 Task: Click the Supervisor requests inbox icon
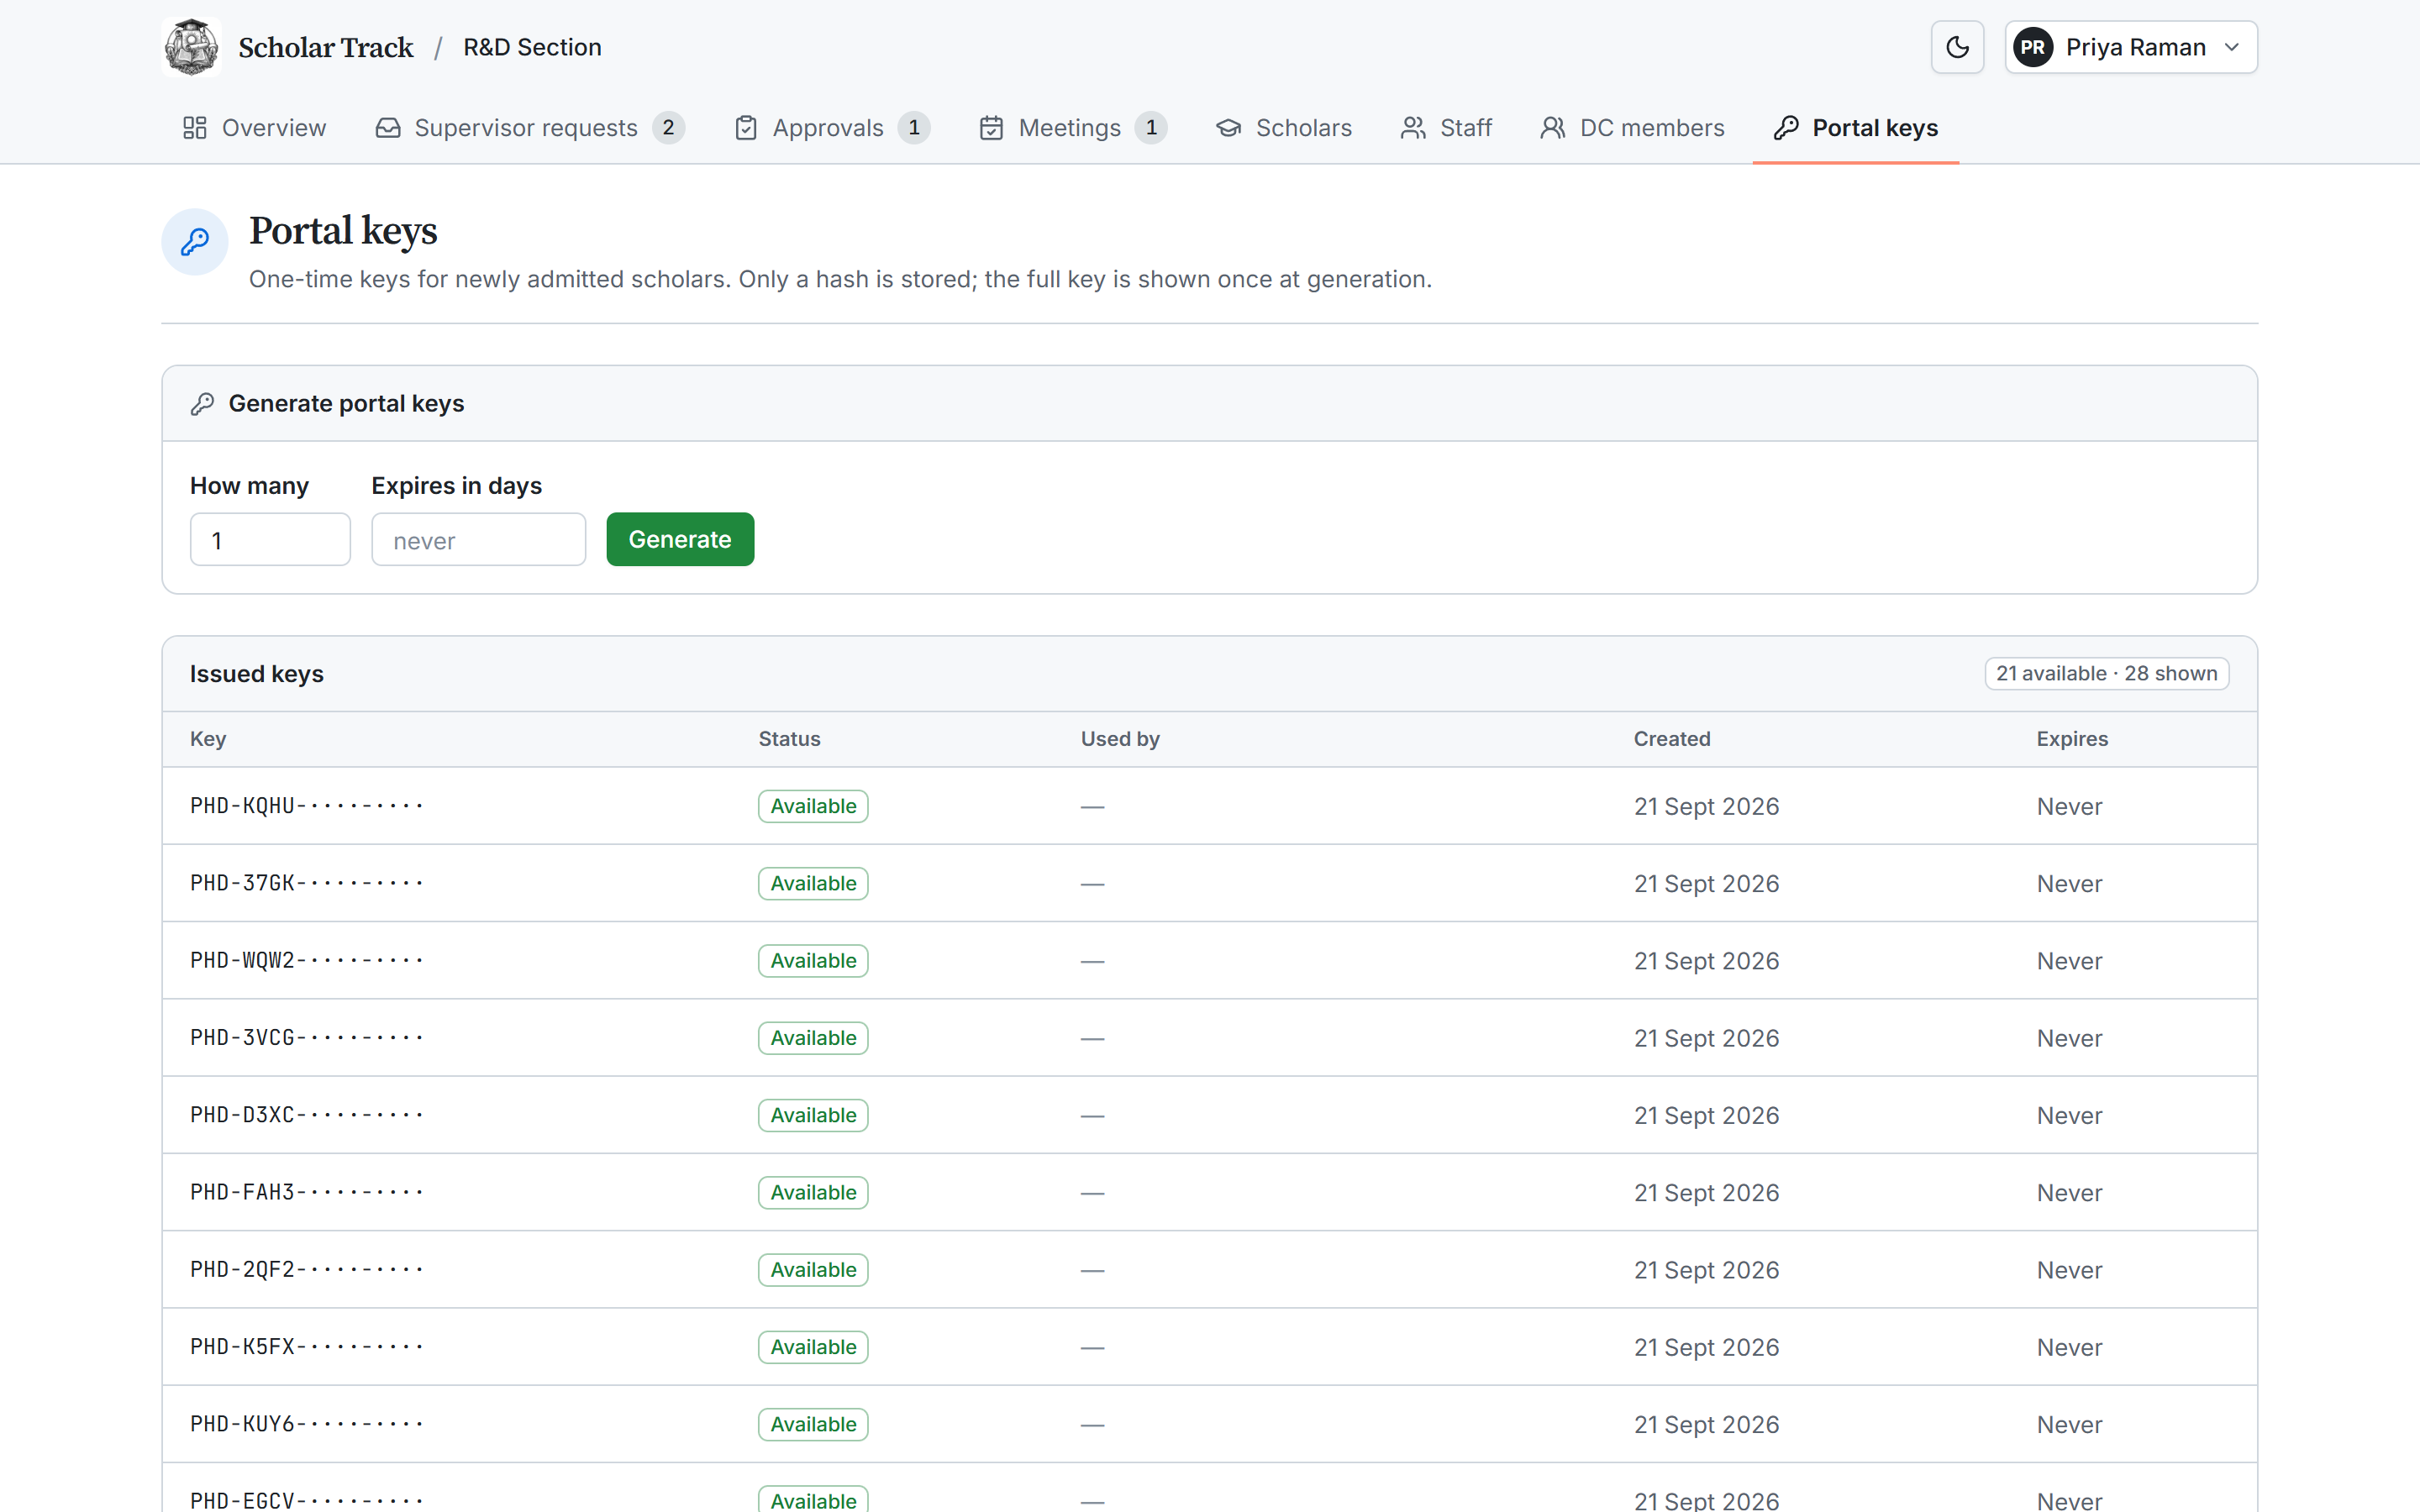tap(388, 128)
